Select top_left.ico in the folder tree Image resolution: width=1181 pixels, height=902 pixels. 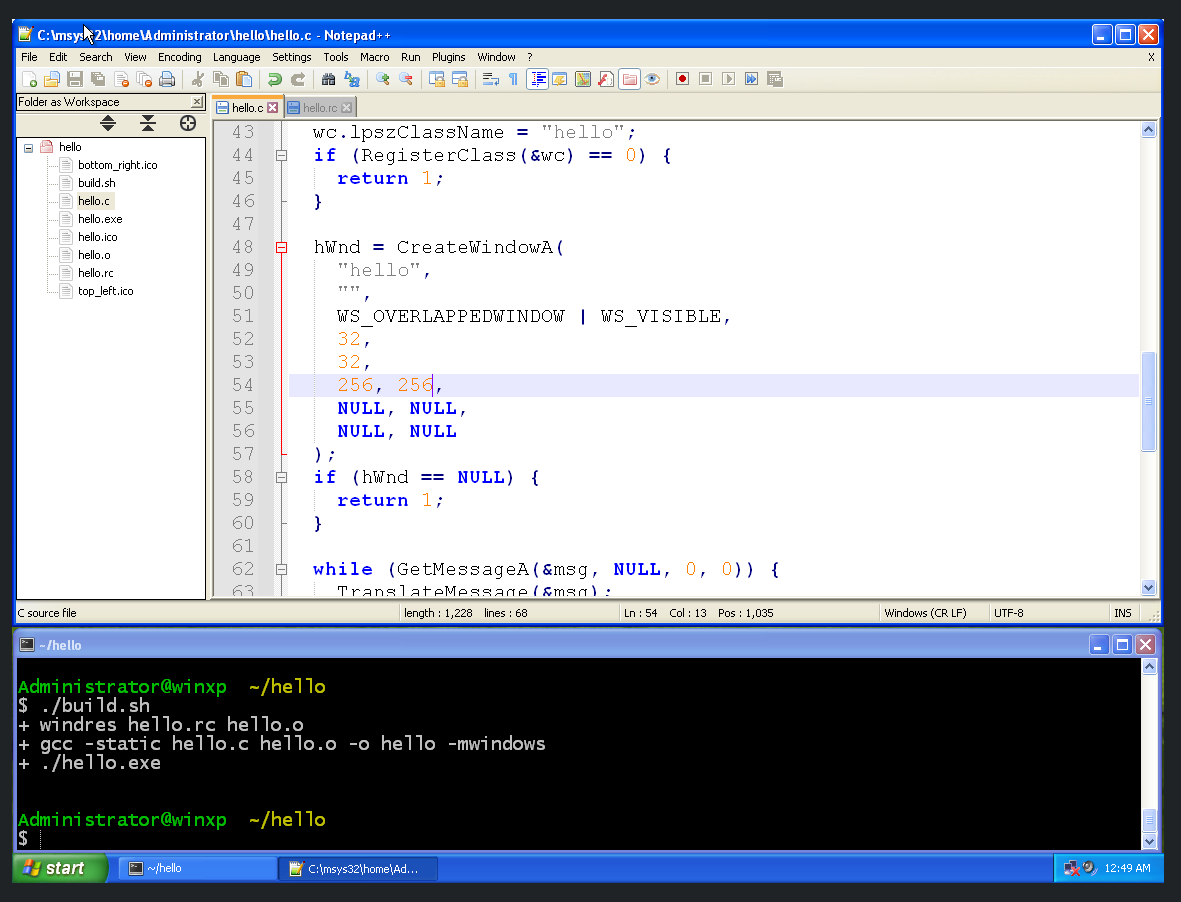[x=105, y=291]
